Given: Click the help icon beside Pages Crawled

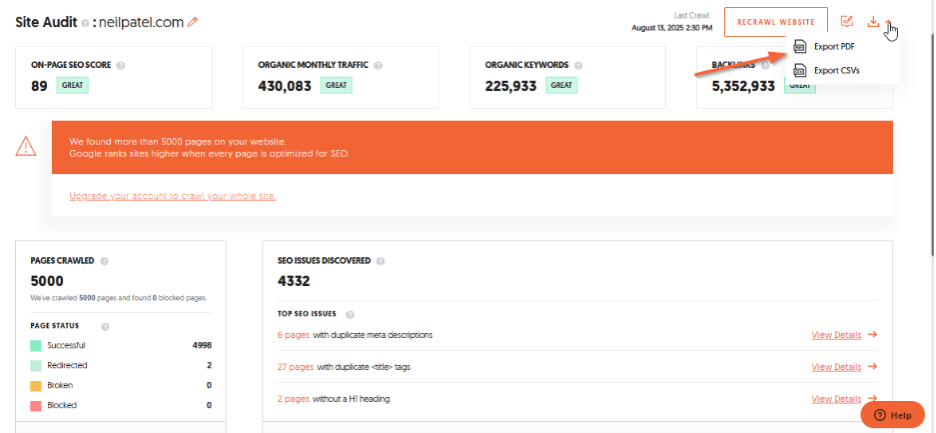Looking at the screenshot, I should pos(104,261).
